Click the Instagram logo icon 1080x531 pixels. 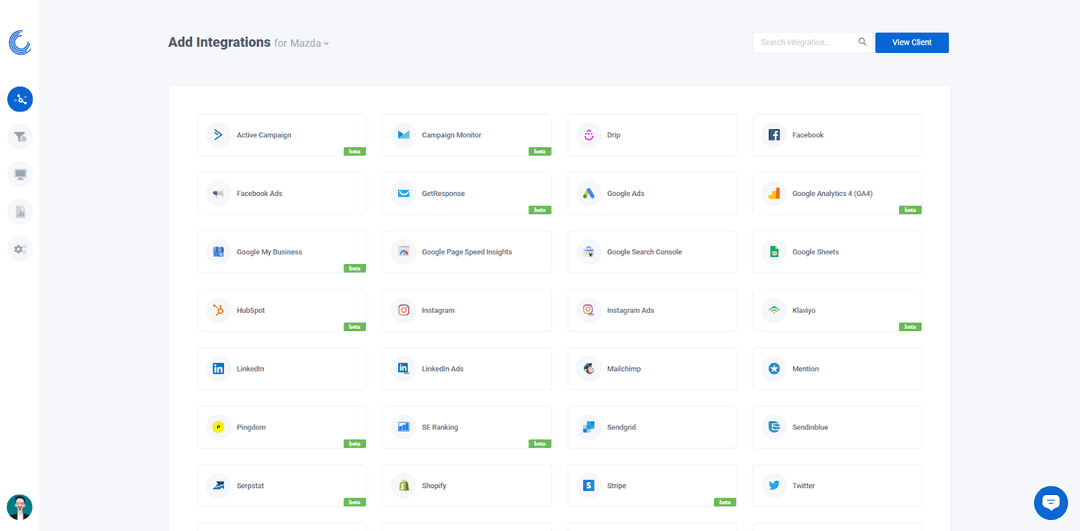404,311
